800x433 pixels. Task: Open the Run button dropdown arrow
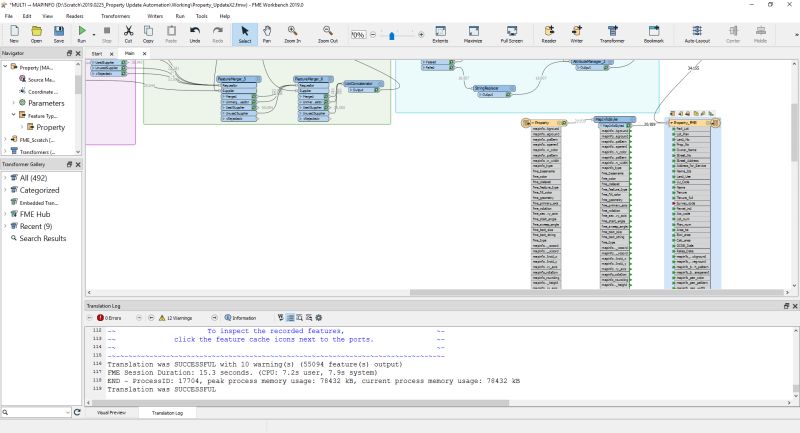(96, 33)
